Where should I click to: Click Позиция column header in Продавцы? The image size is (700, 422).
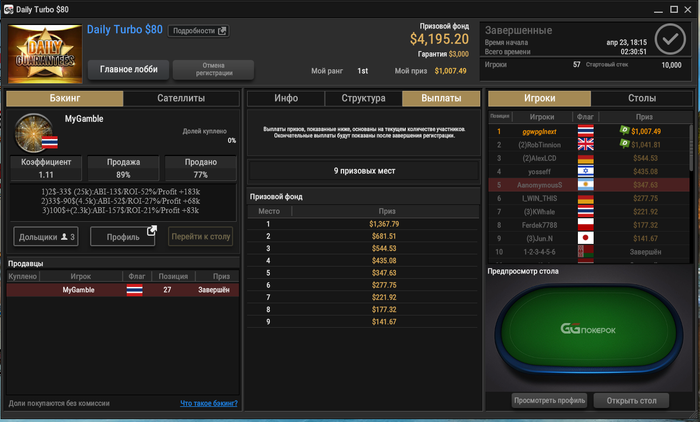click(x=173, y=276)
